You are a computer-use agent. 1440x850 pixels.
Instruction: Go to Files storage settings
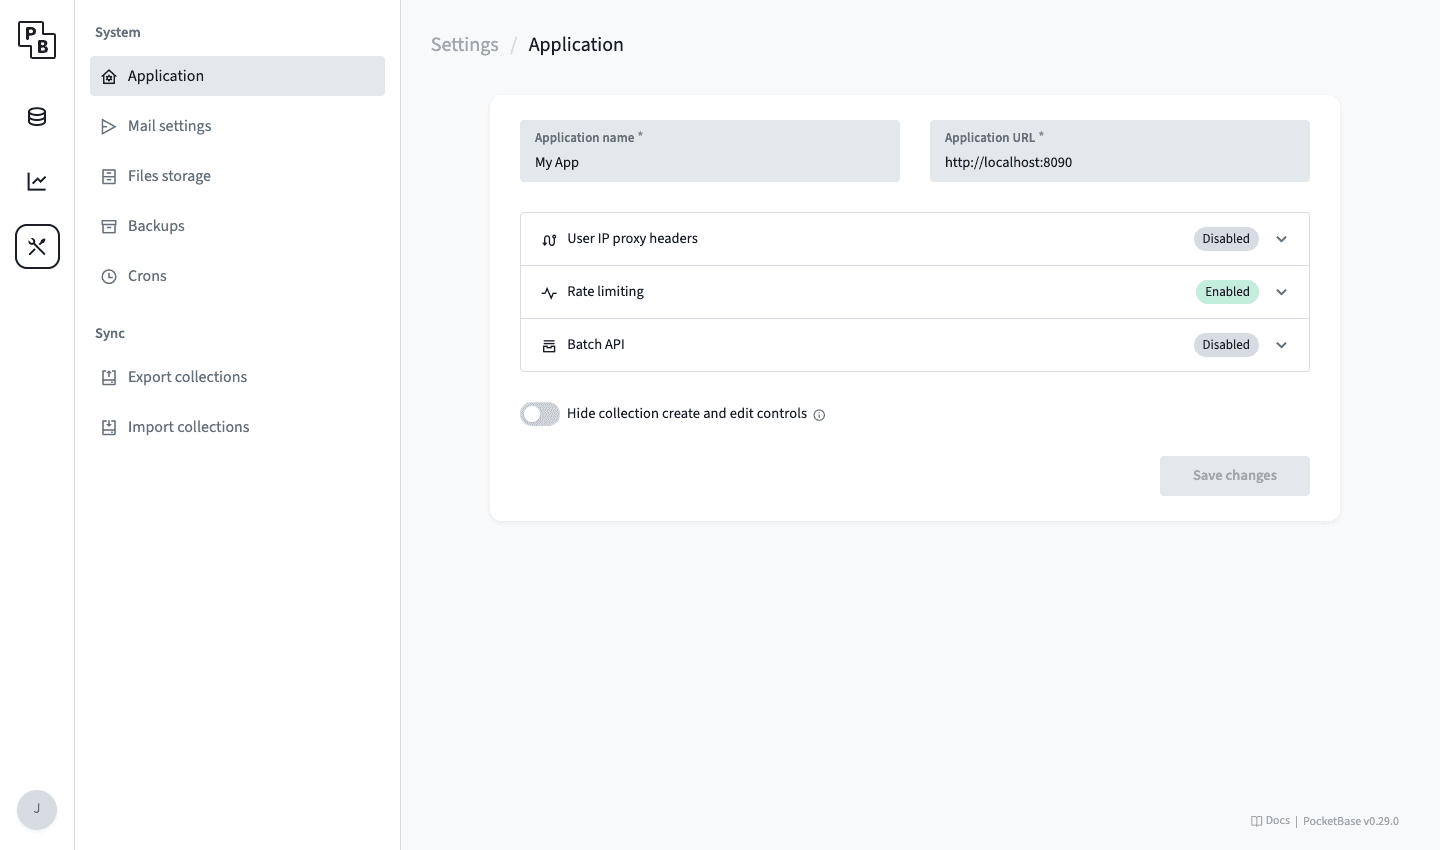[x=169, y=176]
